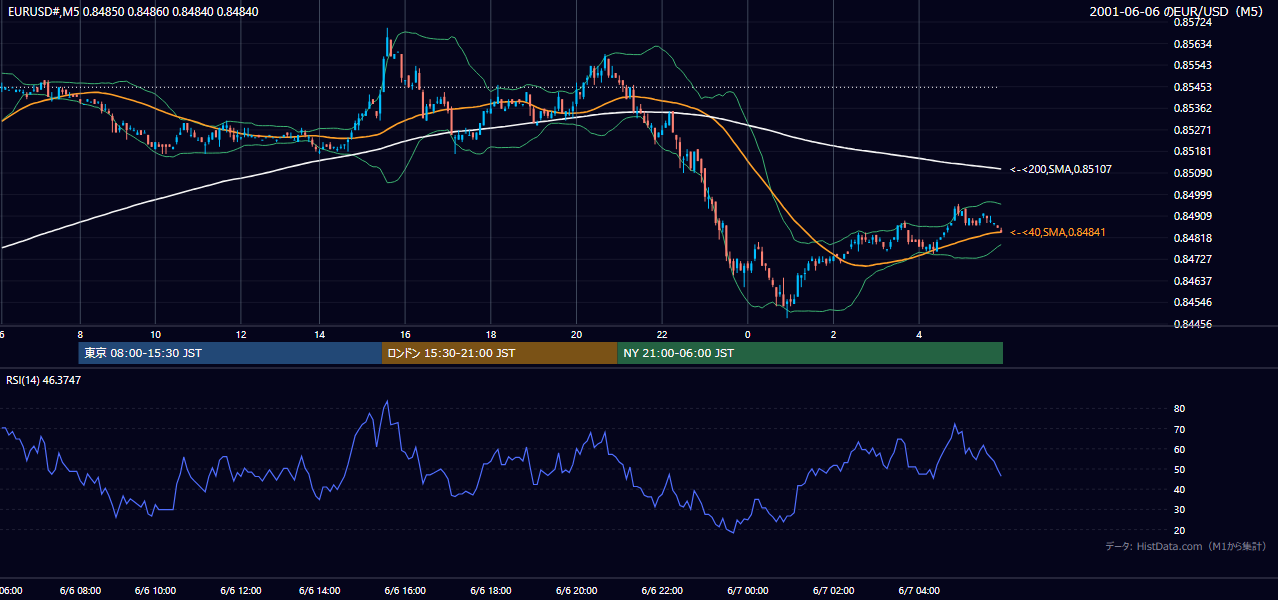1278x600 pixels.
Task: Click RSI axis level 50
Action: tap(1179, 469)
